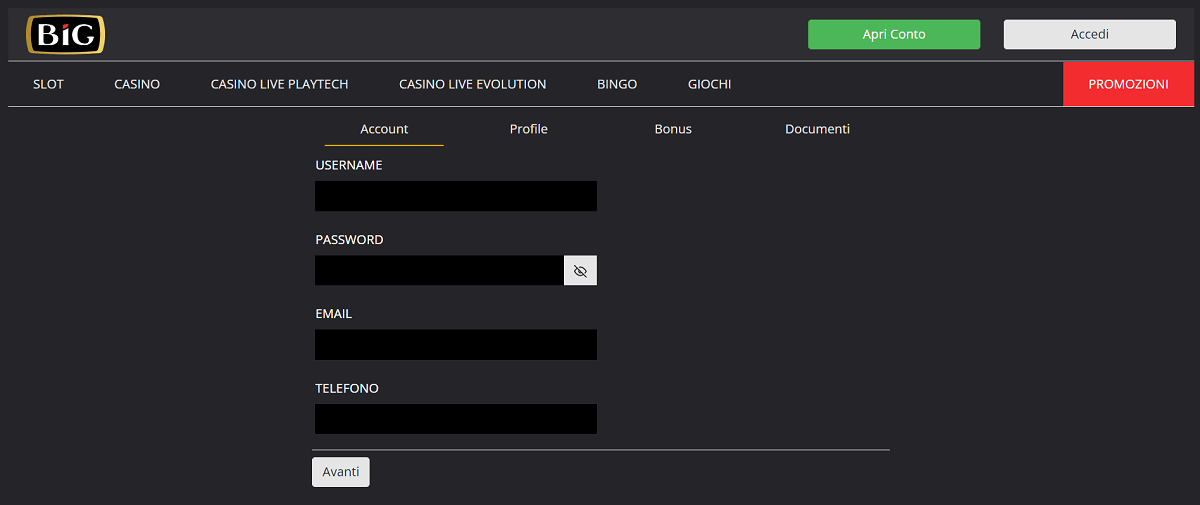Select the Bonus tab
The height and width of the screenshot is (505, 1200).
coord(673,129)
